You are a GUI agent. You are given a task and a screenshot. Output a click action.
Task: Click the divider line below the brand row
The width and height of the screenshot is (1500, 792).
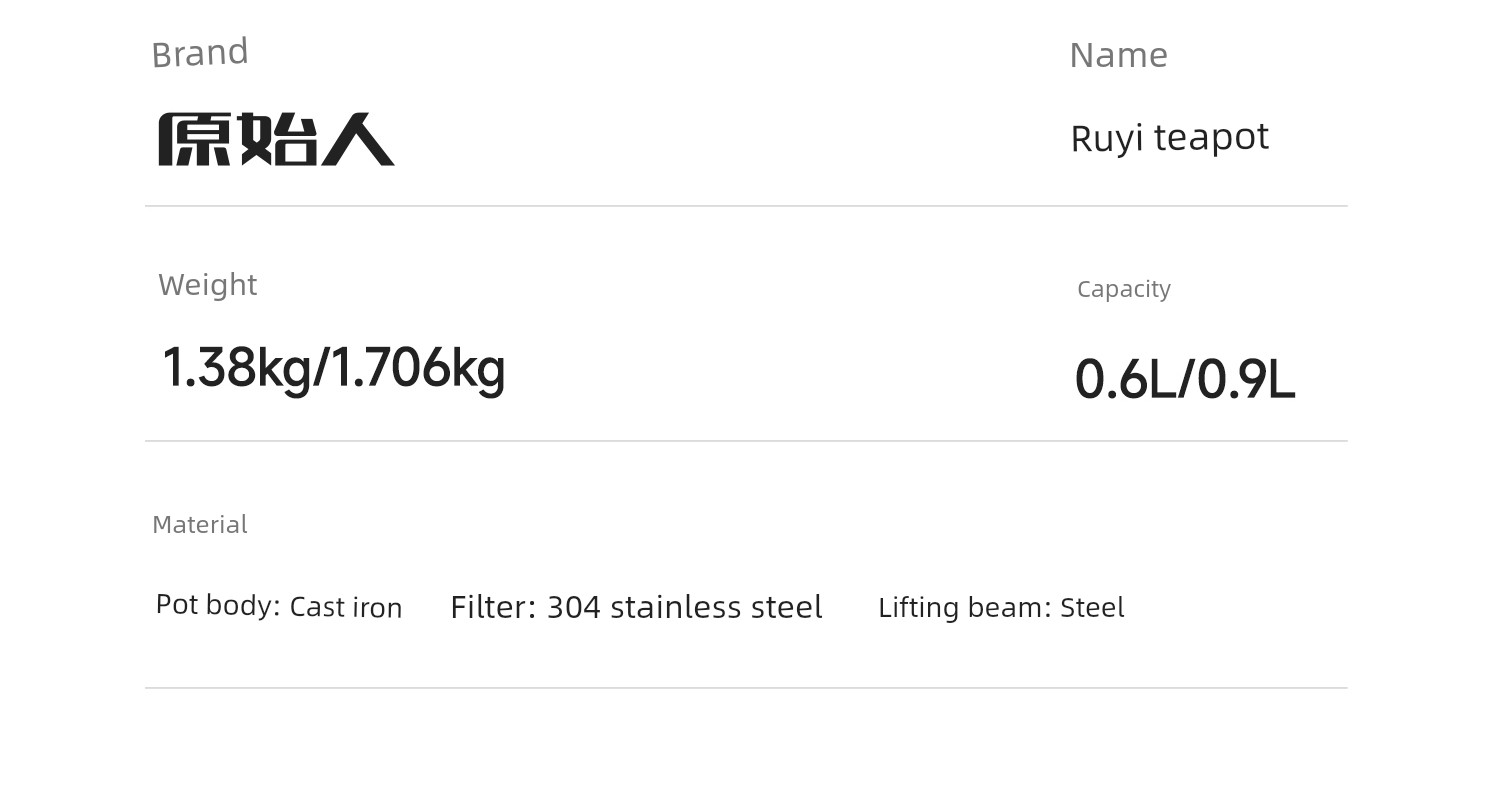click(x=746, y=206)
